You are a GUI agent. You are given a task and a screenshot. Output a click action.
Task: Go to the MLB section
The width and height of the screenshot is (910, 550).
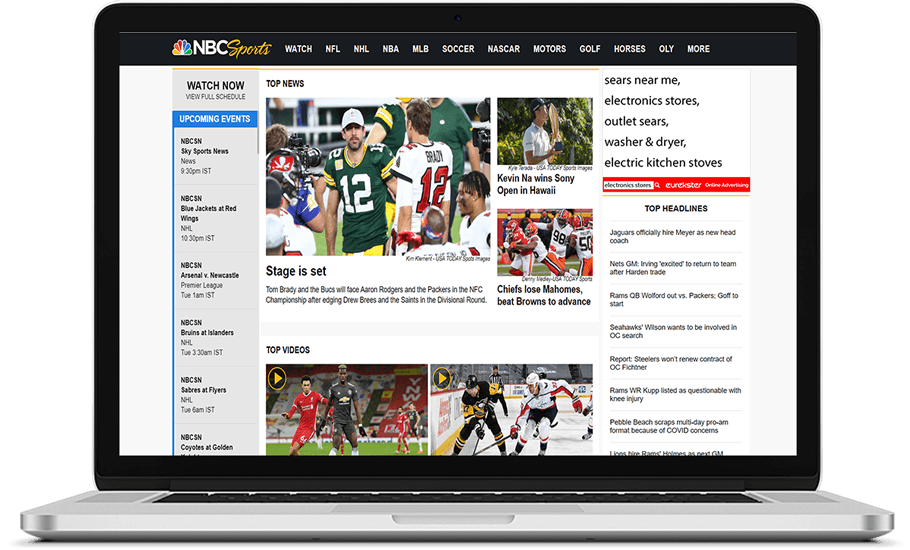[420, 49]
